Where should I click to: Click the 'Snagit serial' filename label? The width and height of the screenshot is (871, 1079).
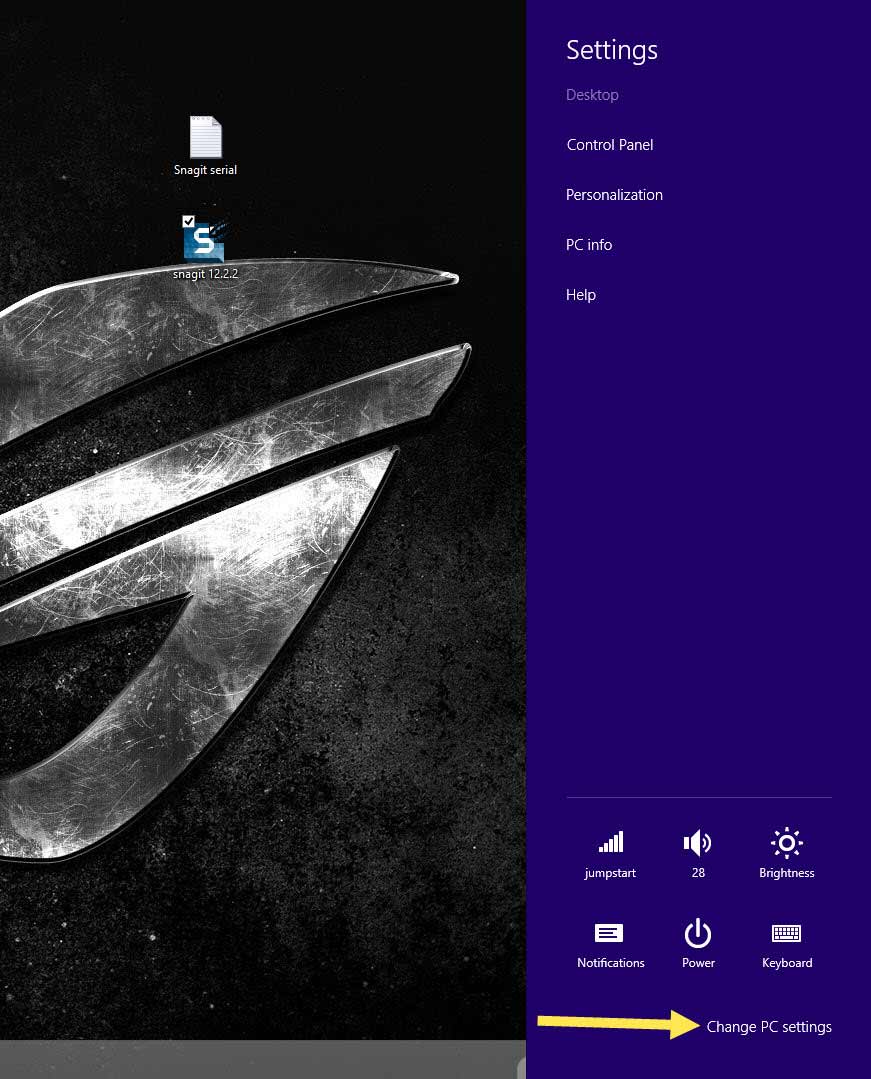click(205, 170)
